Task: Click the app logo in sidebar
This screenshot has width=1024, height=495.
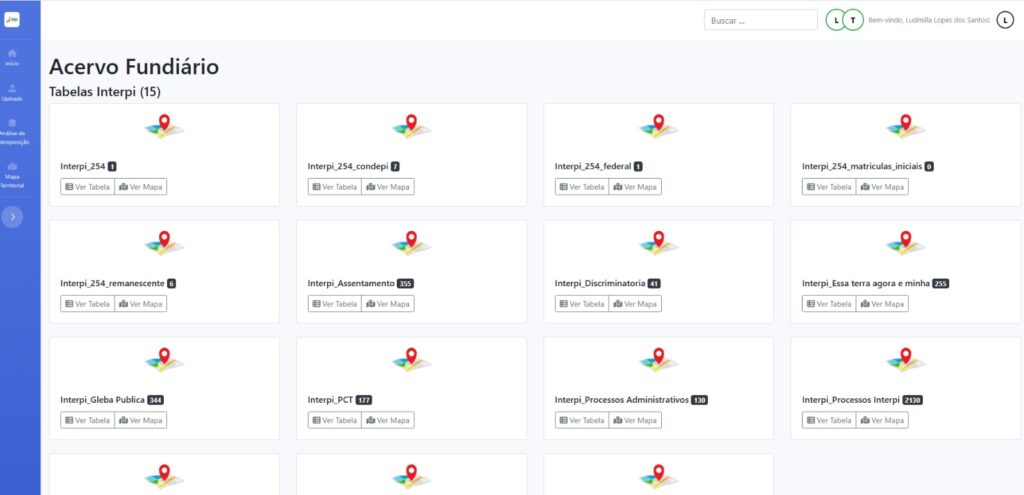Action: [12, 19]
